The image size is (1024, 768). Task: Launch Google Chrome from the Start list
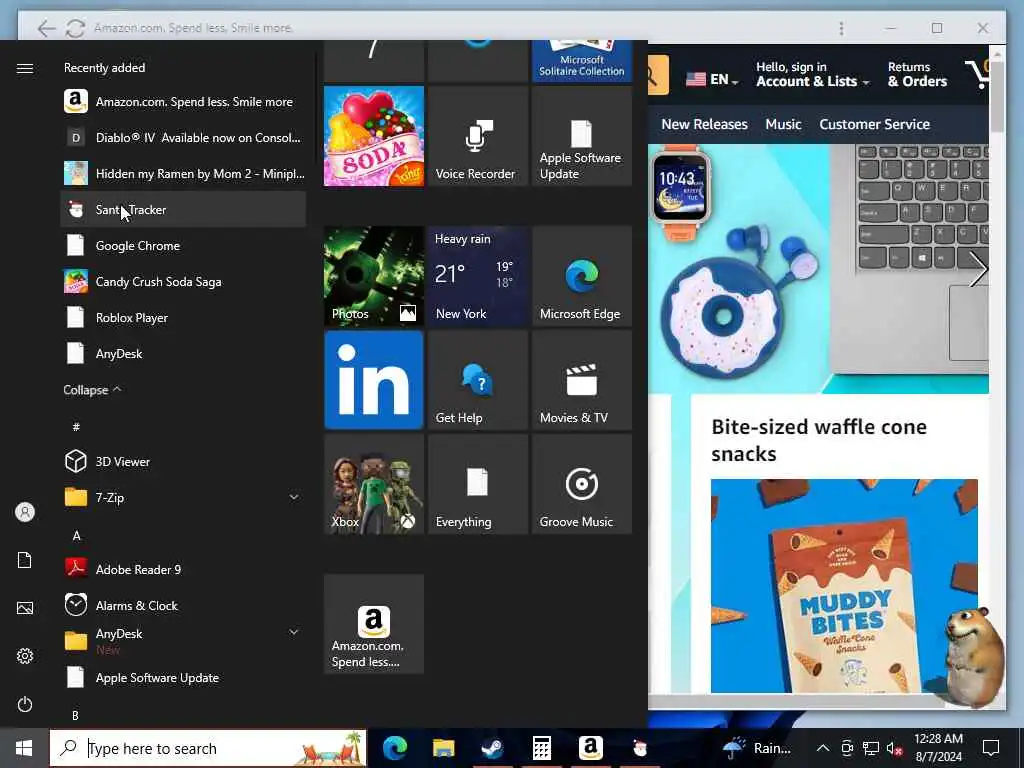pos(183,246)
